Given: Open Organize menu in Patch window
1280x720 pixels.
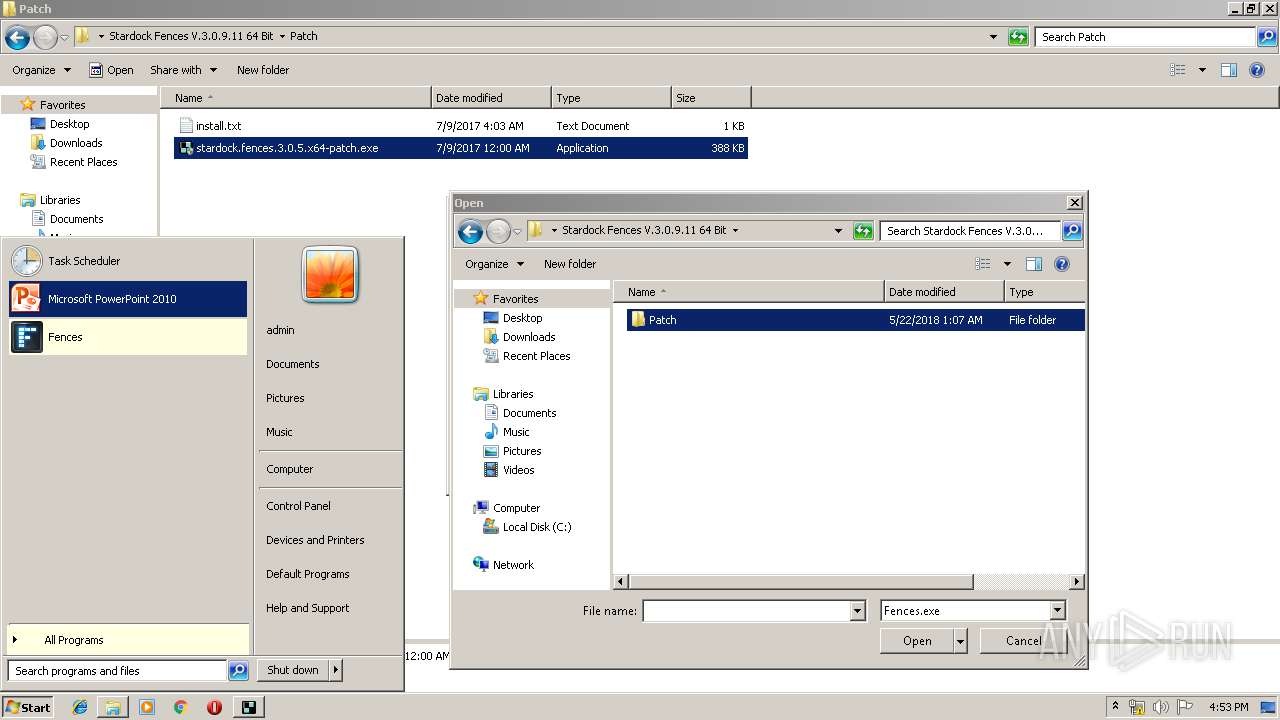Looking at the screenshot, I should click(x=42, y=70).
